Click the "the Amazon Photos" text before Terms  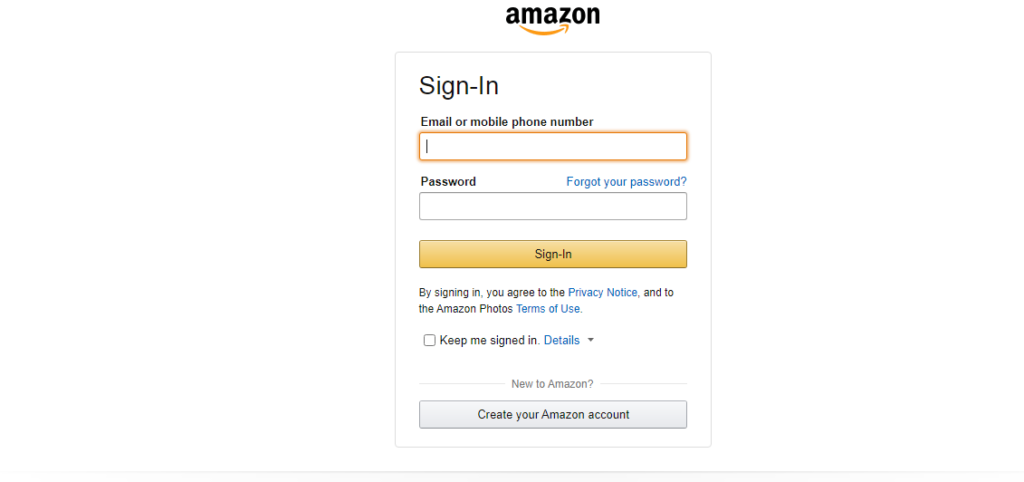466,309
